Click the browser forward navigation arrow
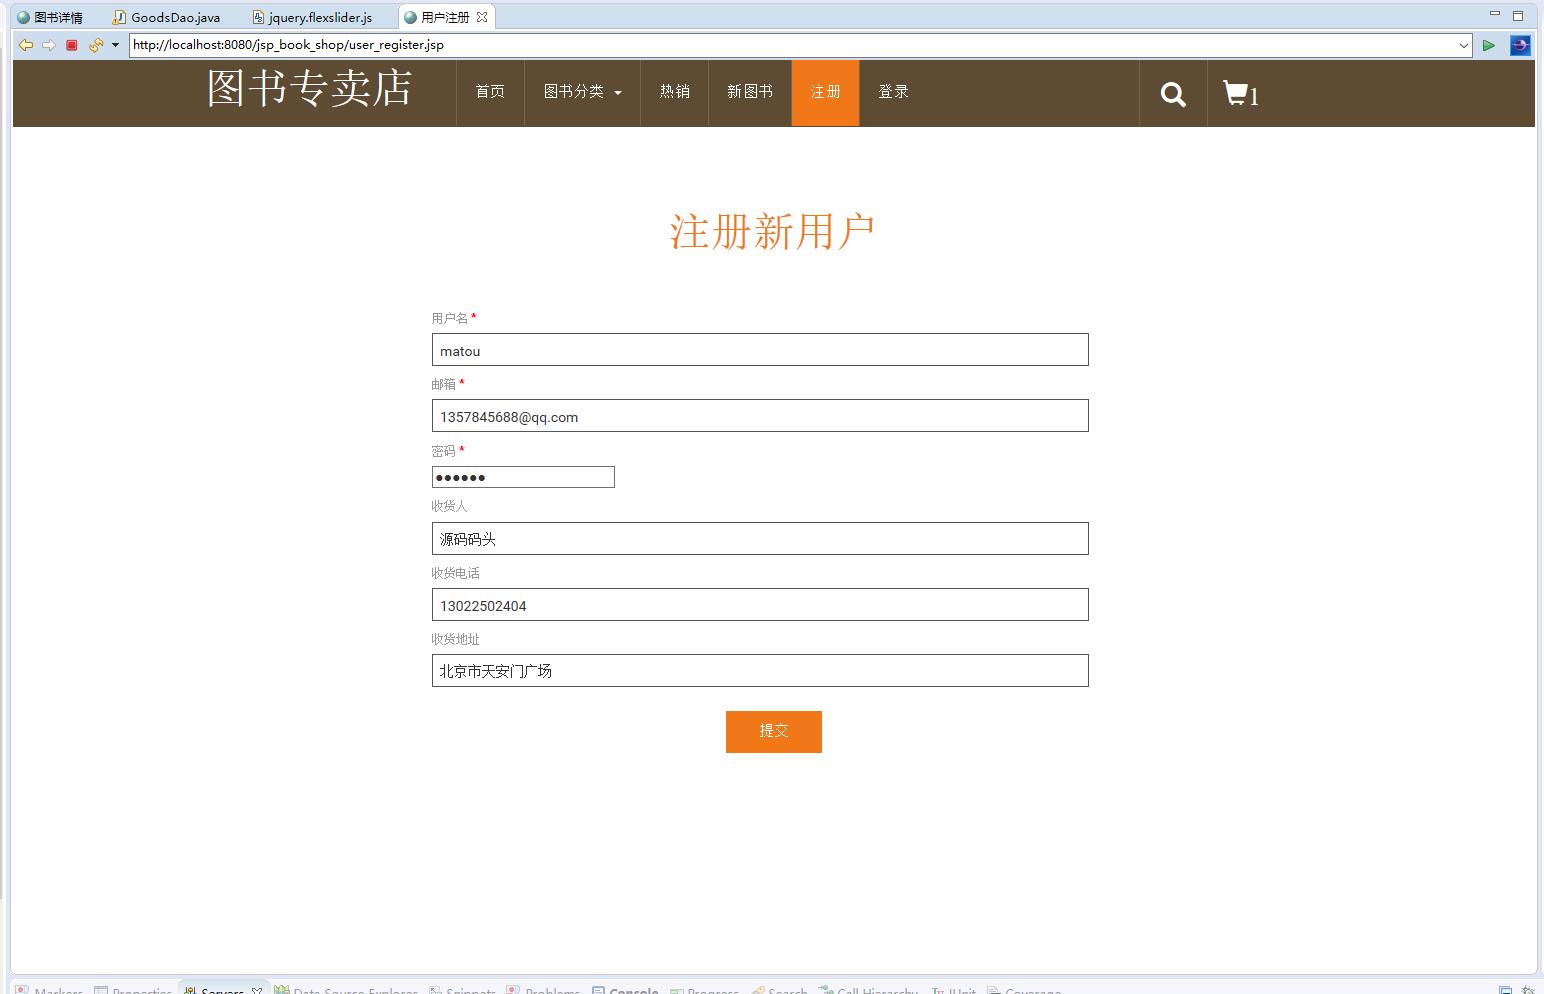The image size is (1544, 994). (49, 45)
